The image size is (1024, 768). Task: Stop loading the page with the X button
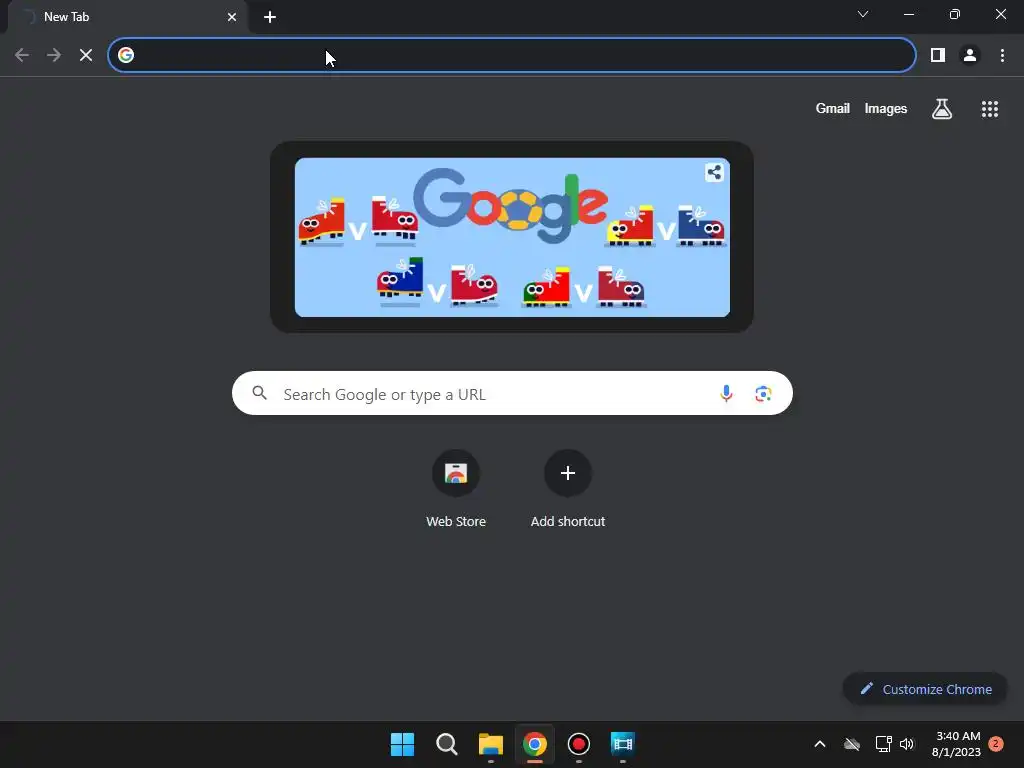pos(86,56)
